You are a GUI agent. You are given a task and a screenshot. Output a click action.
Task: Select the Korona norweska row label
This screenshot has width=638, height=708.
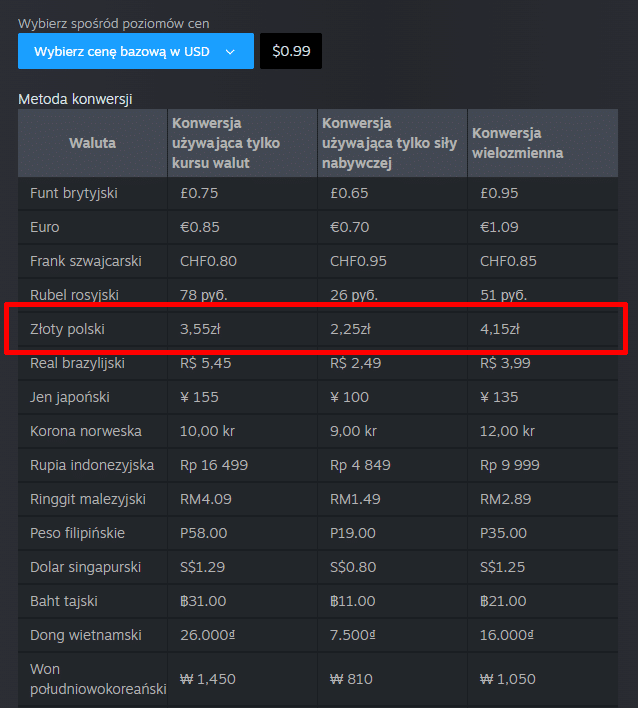(86, 431)
